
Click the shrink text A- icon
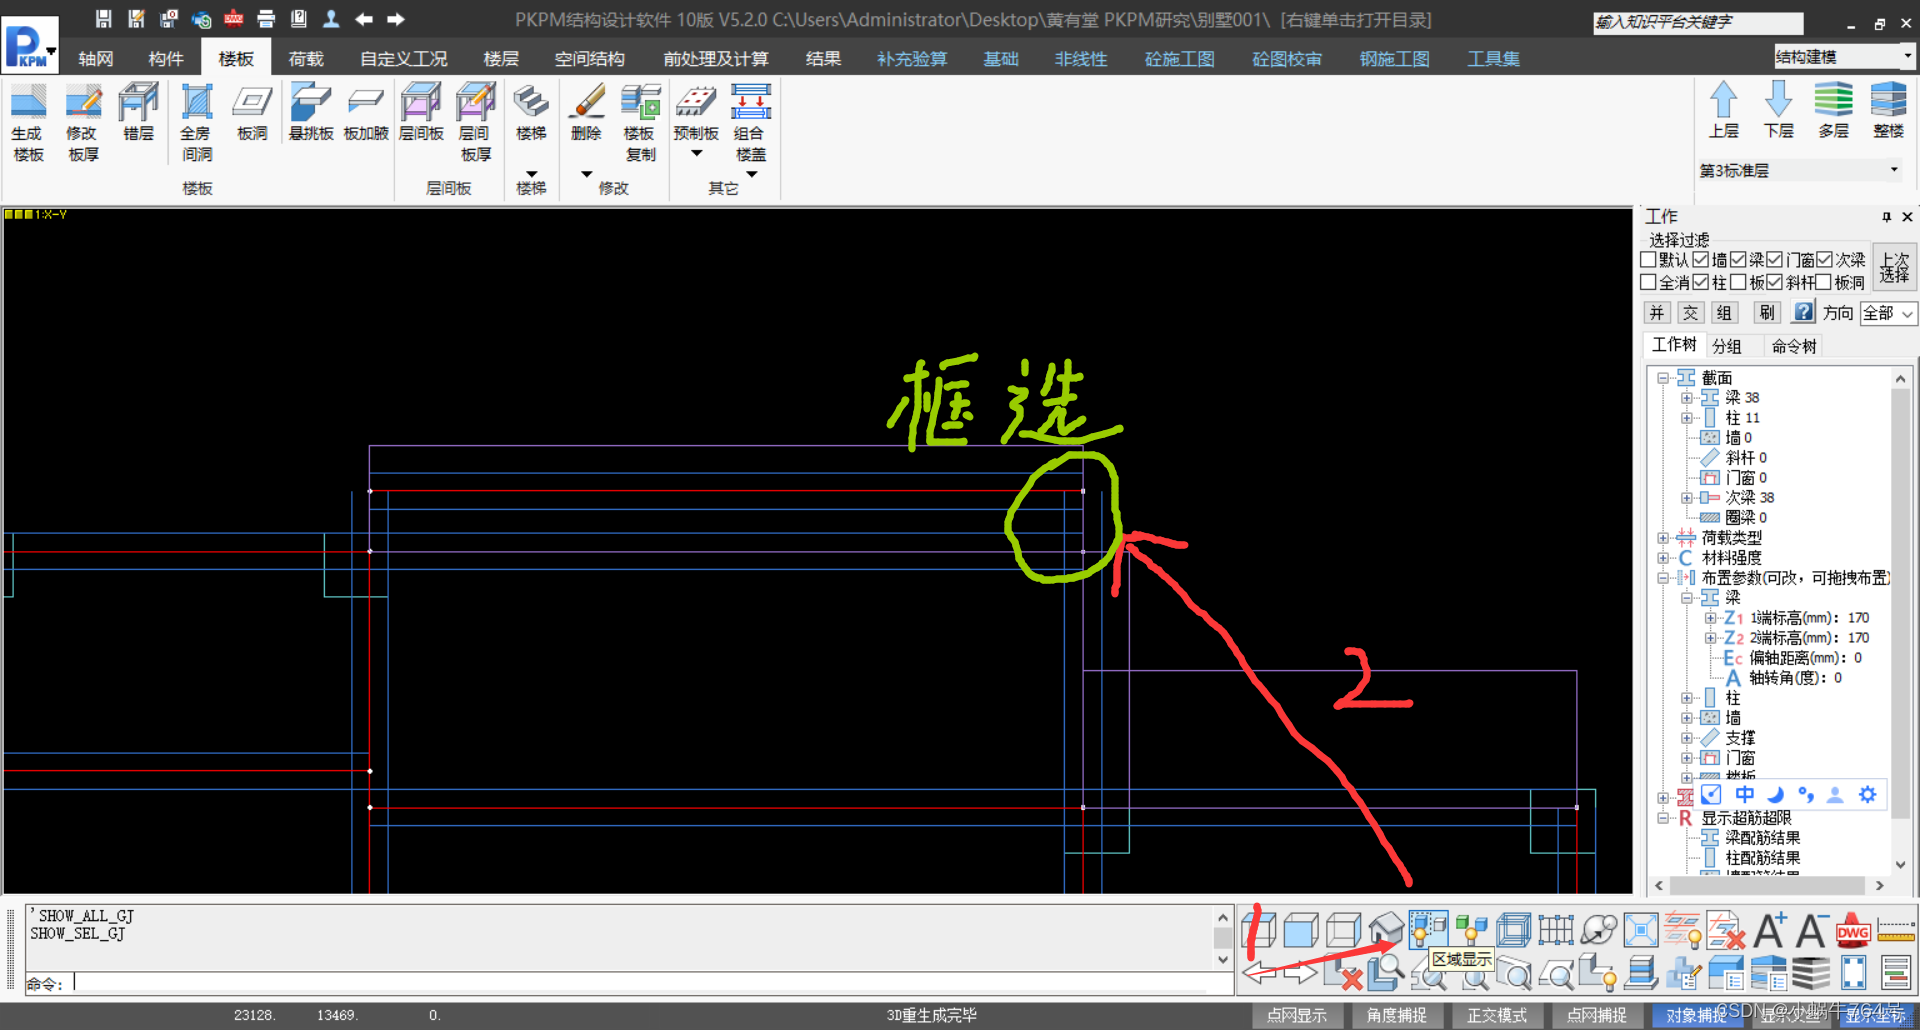click(1811, 930)
